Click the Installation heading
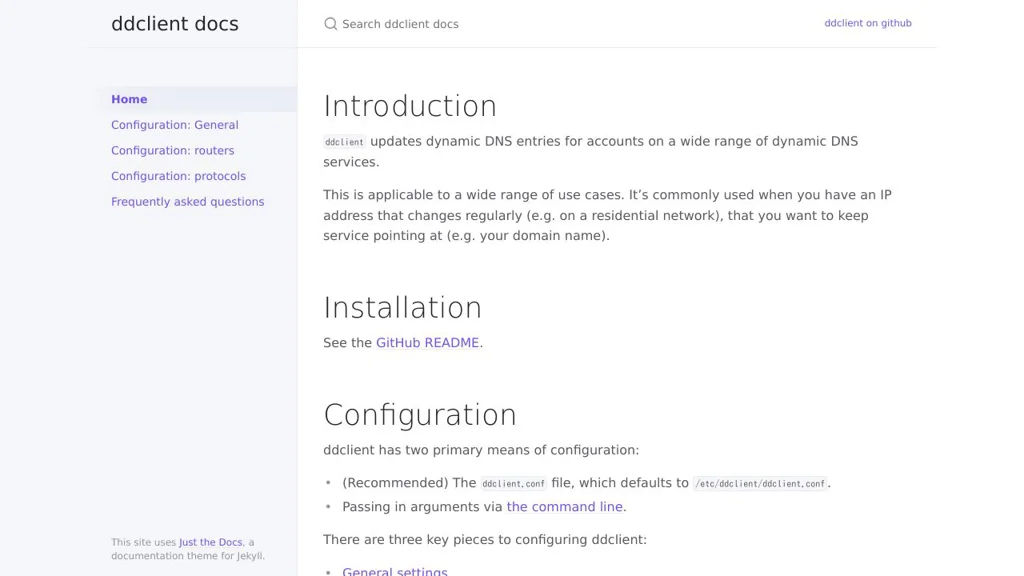This screenshot has height=576, width=1024. tap(402, 307)
